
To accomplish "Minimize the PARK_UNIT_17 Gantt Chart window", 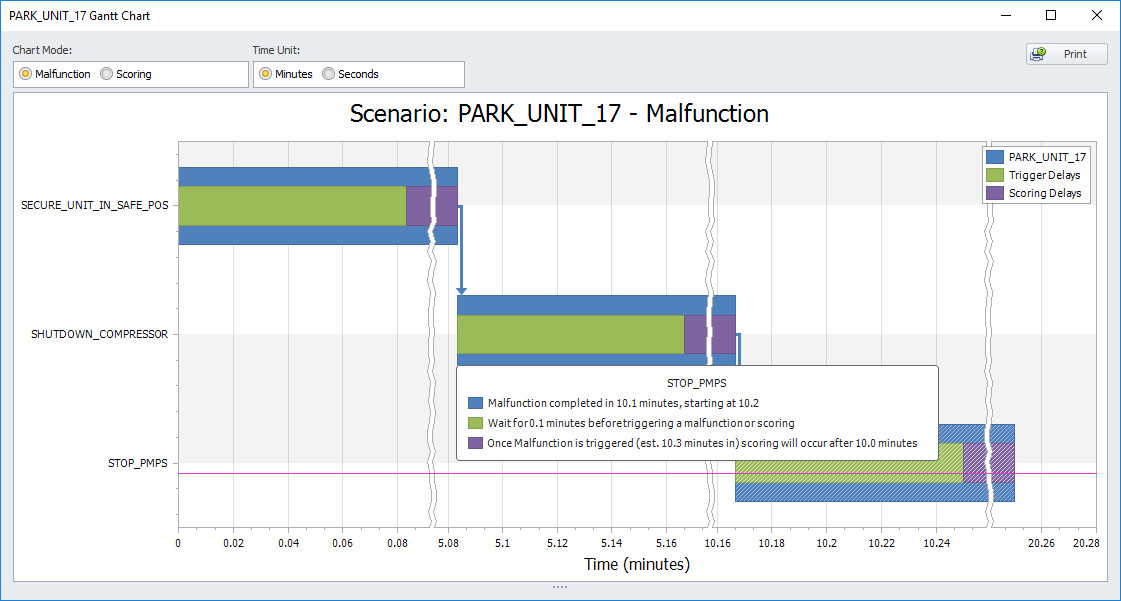I will click(1005, 16).
